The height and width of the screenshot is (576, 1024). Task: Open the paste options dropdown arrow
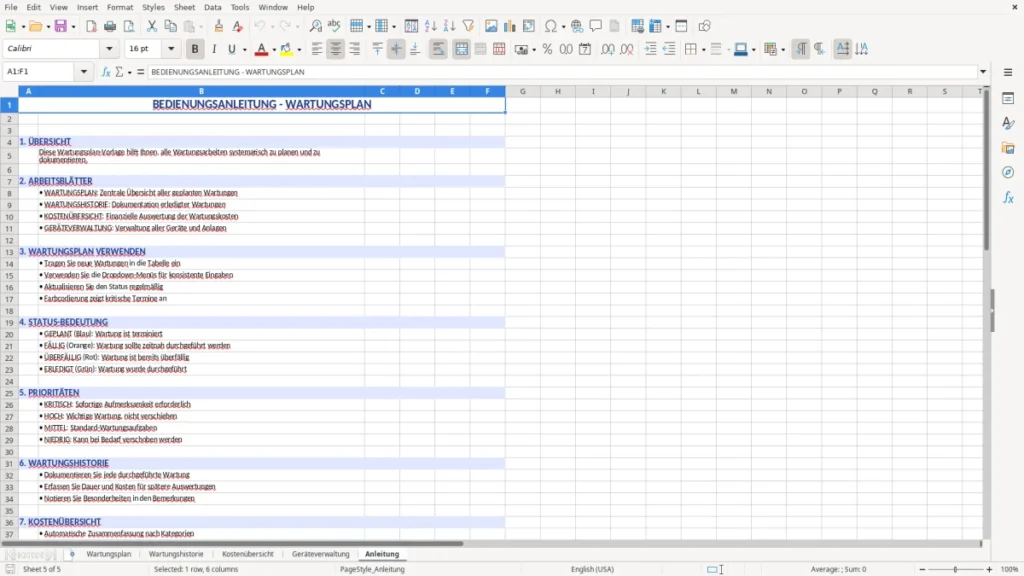coord(201,27)
